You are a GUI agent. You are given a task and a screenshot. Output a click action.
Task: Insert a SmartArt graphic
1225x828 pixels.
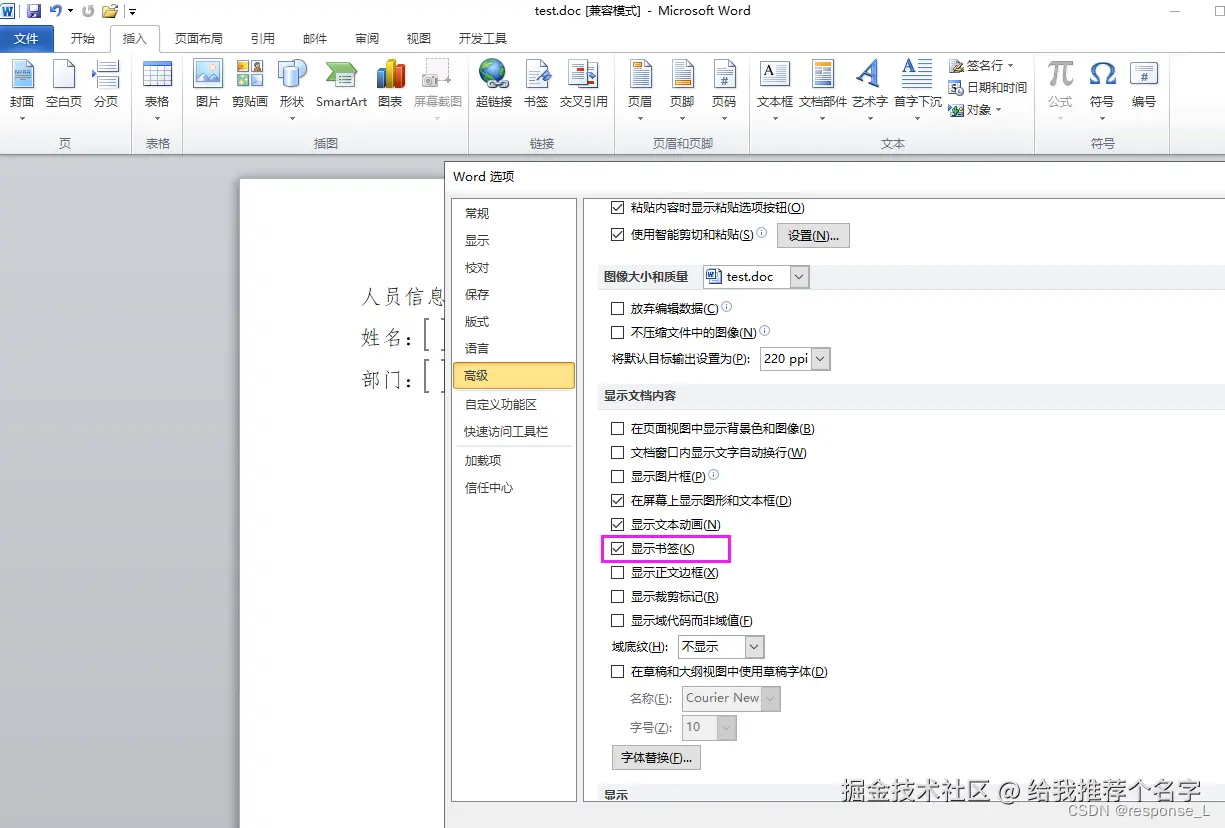(x=341, y=86)
